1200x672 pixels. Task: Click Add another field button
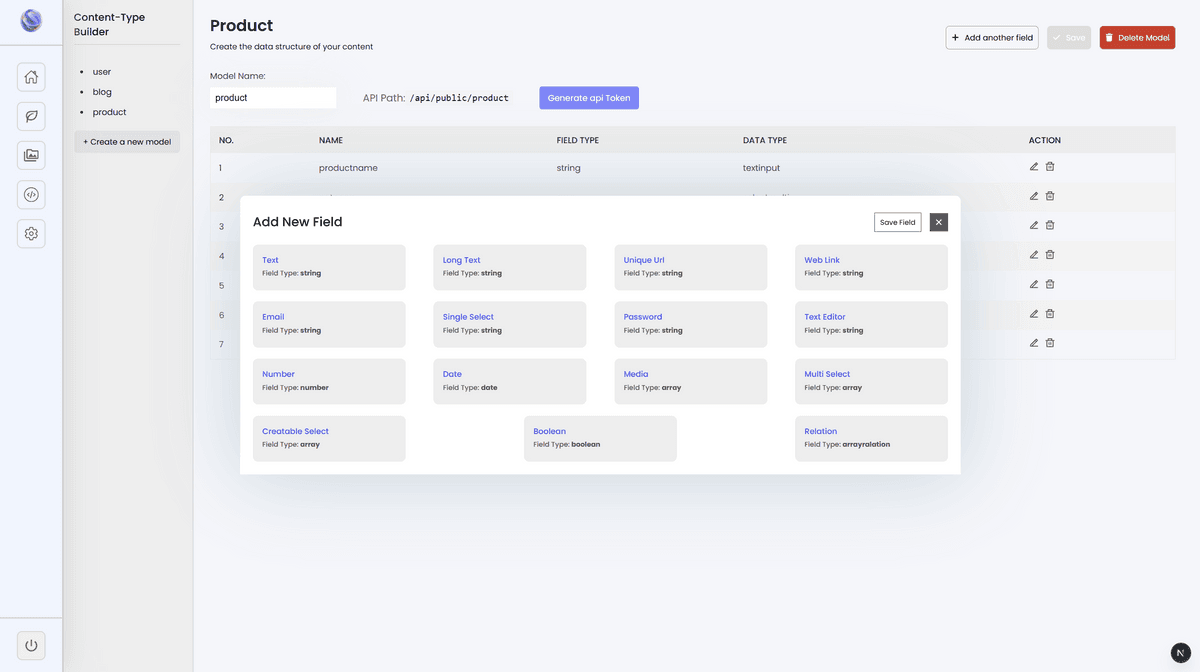click(992, 37)
